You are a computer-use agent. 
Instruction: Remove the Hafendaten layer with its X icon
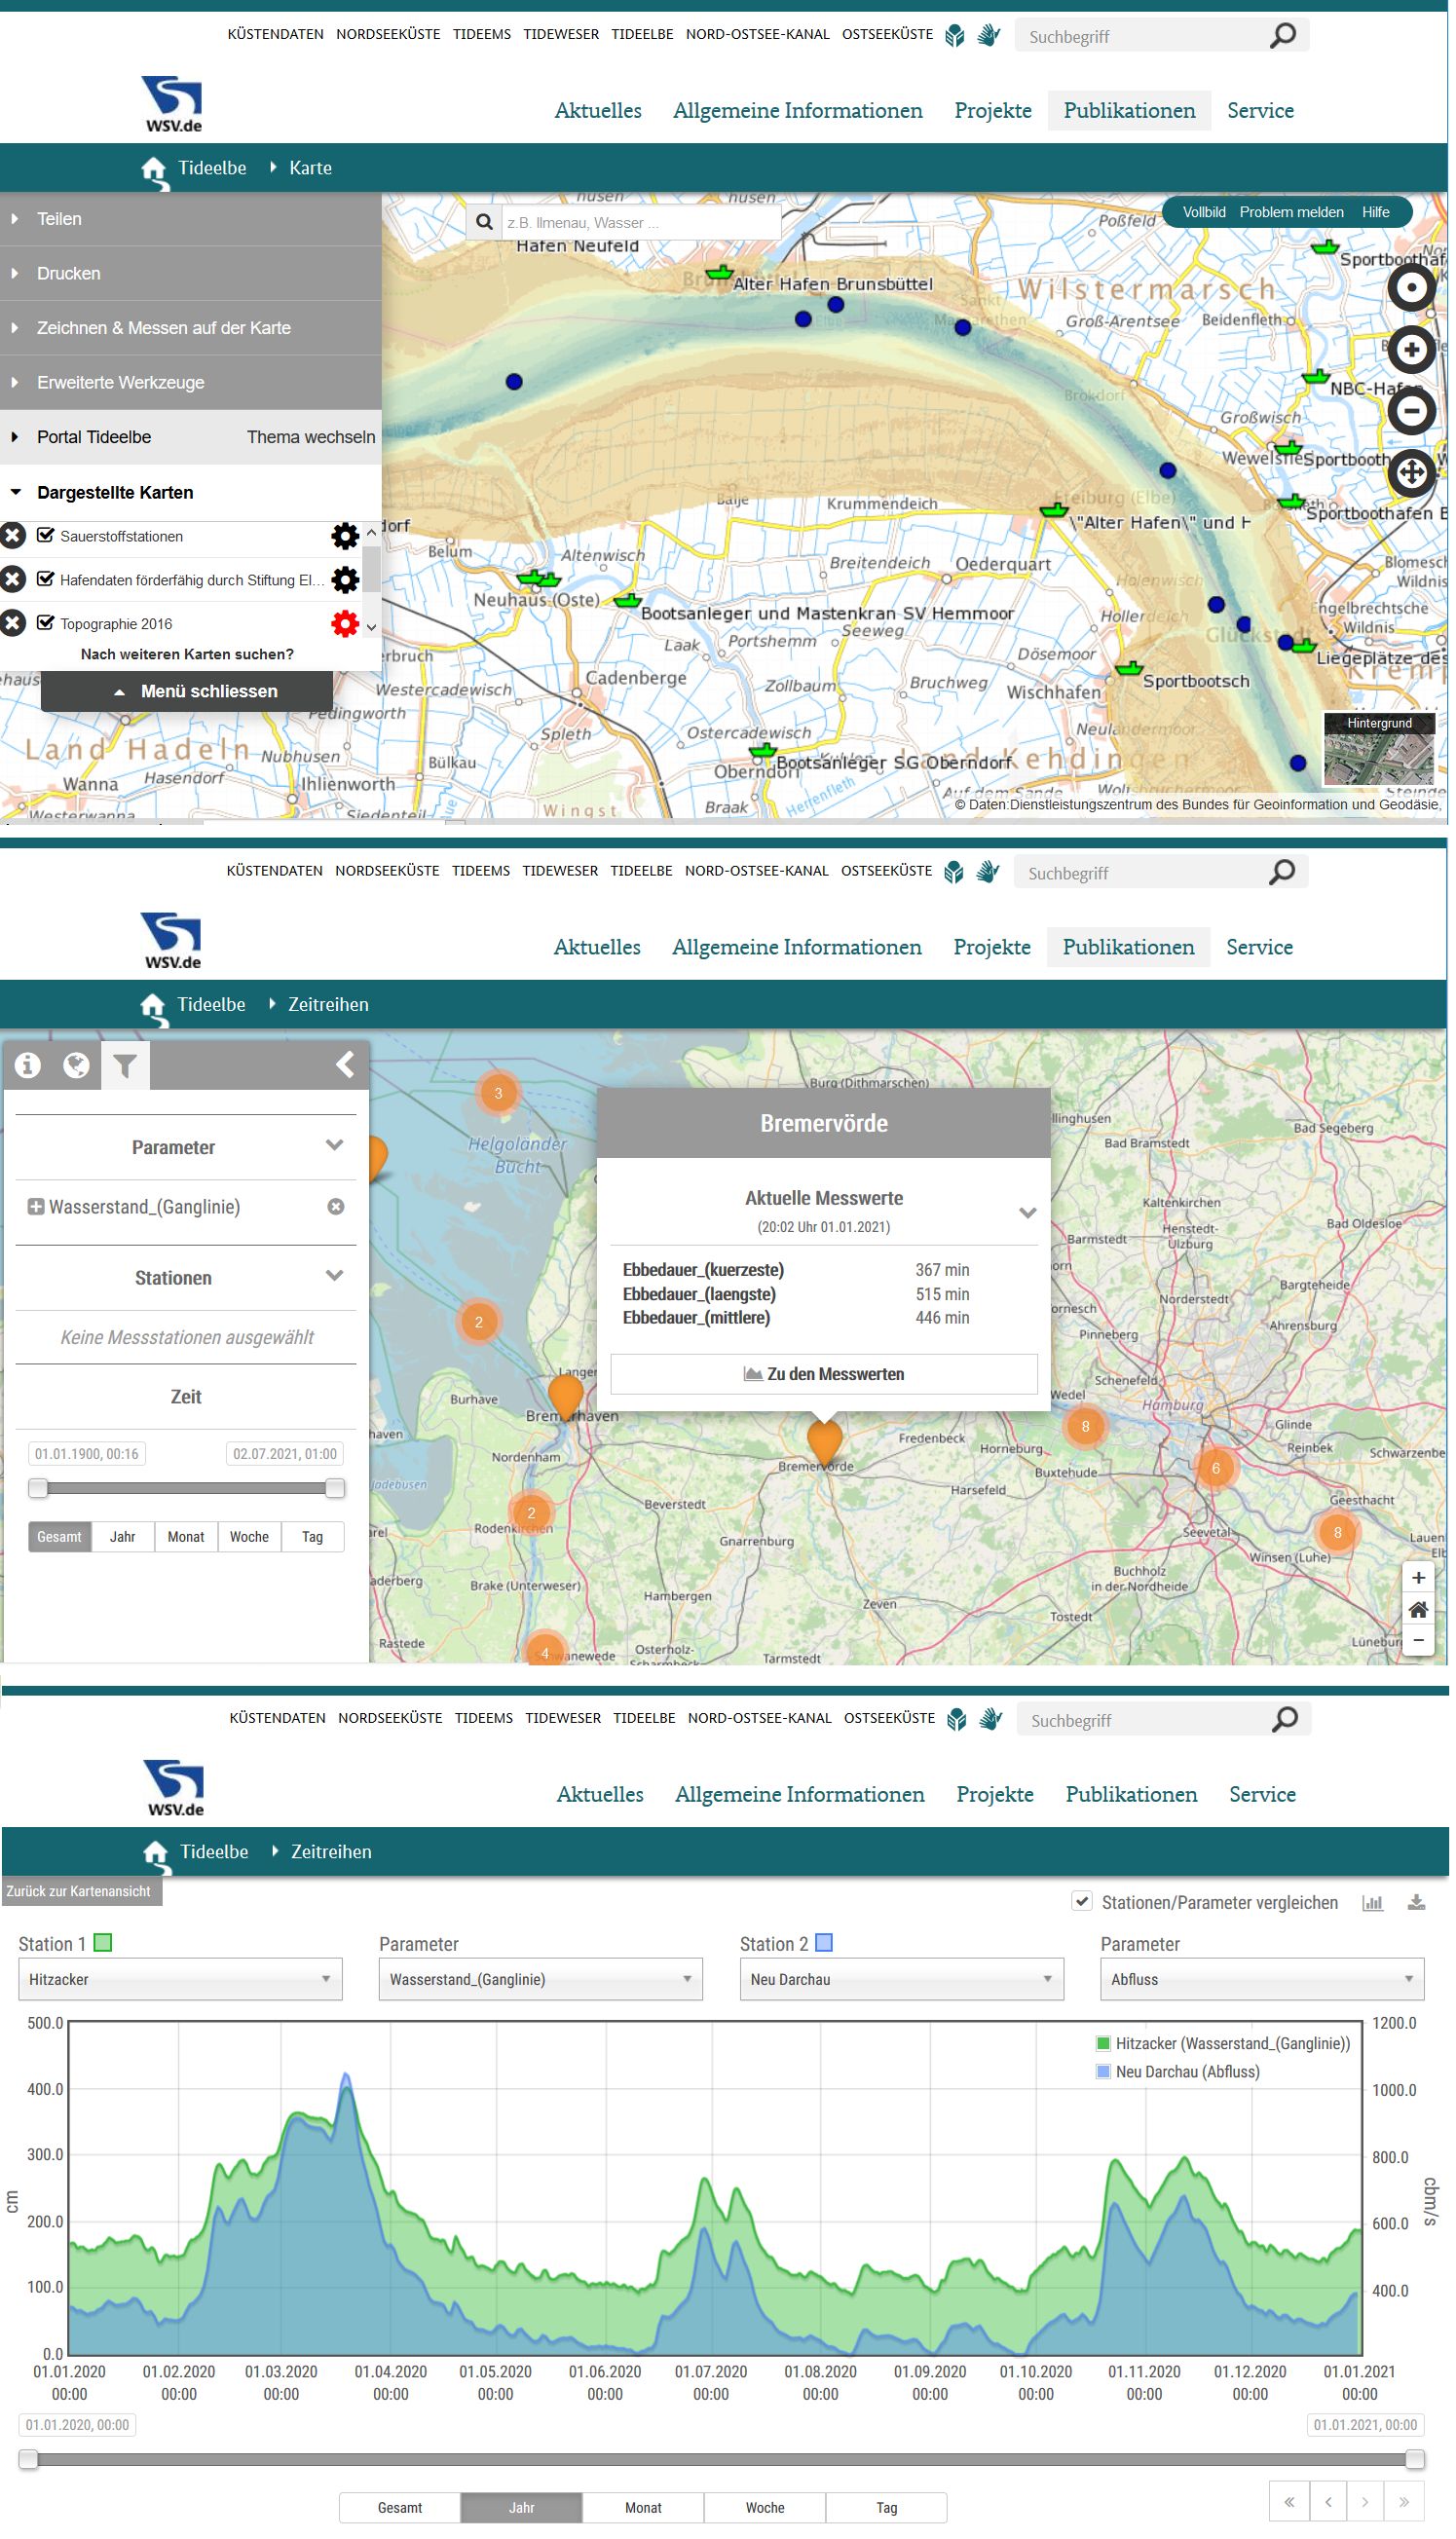click(12, 580)
